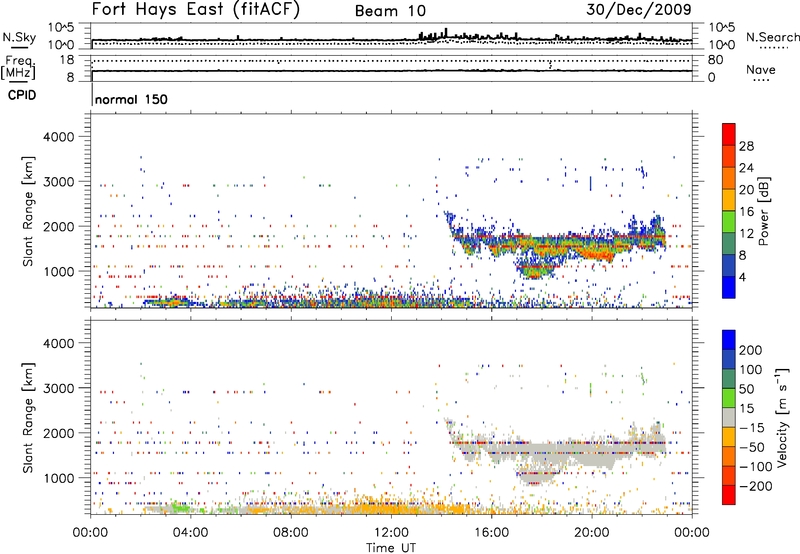Click the 50 label on Velocity scale

(x=746, y=389)
